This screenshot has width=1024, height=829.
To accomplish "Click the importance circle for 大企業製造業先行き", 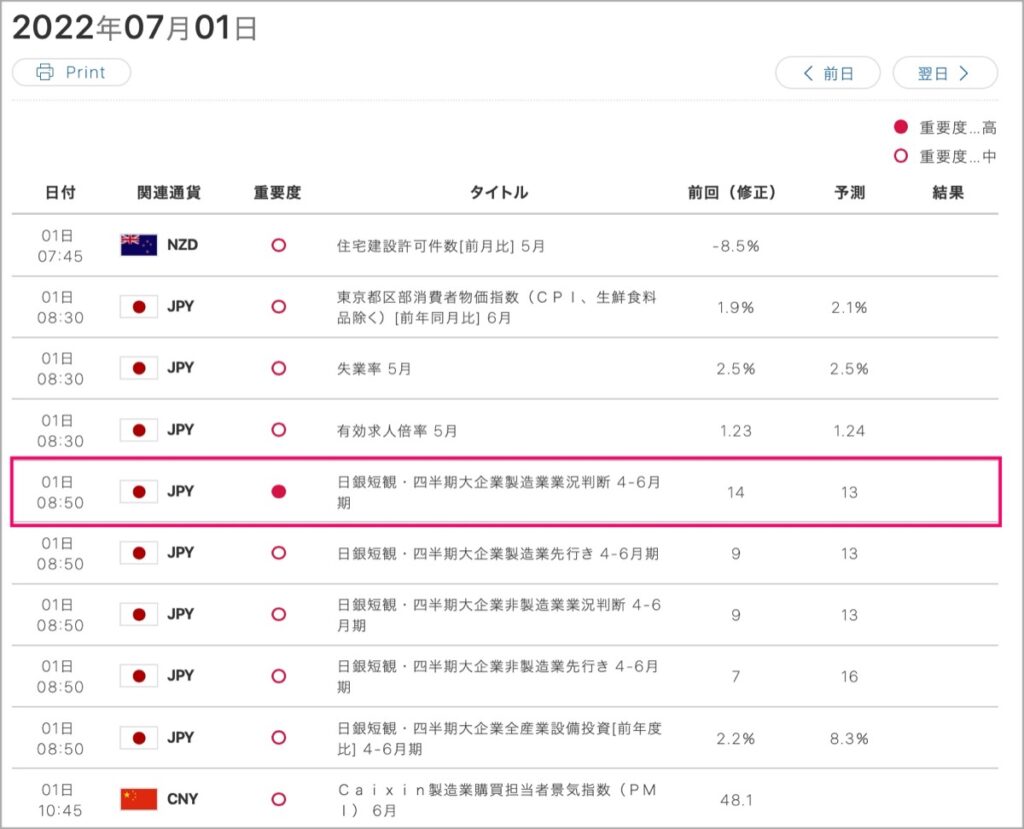I will (279, 553).
